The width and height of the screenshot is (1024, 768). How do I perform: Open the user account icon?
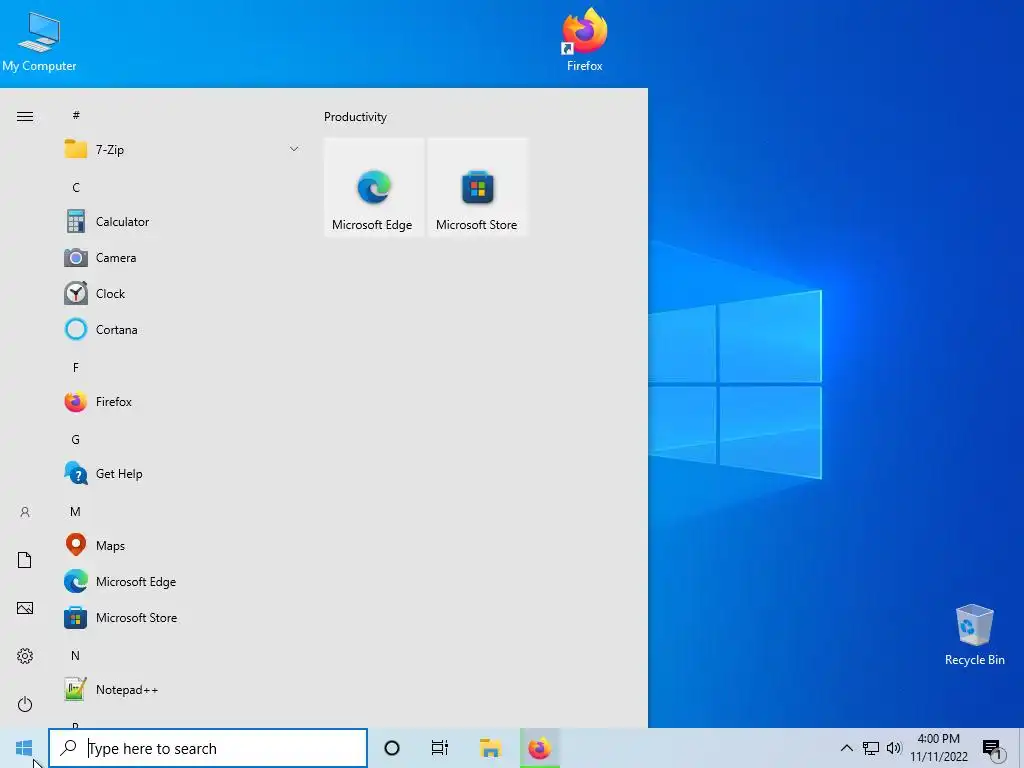point(25,512)
